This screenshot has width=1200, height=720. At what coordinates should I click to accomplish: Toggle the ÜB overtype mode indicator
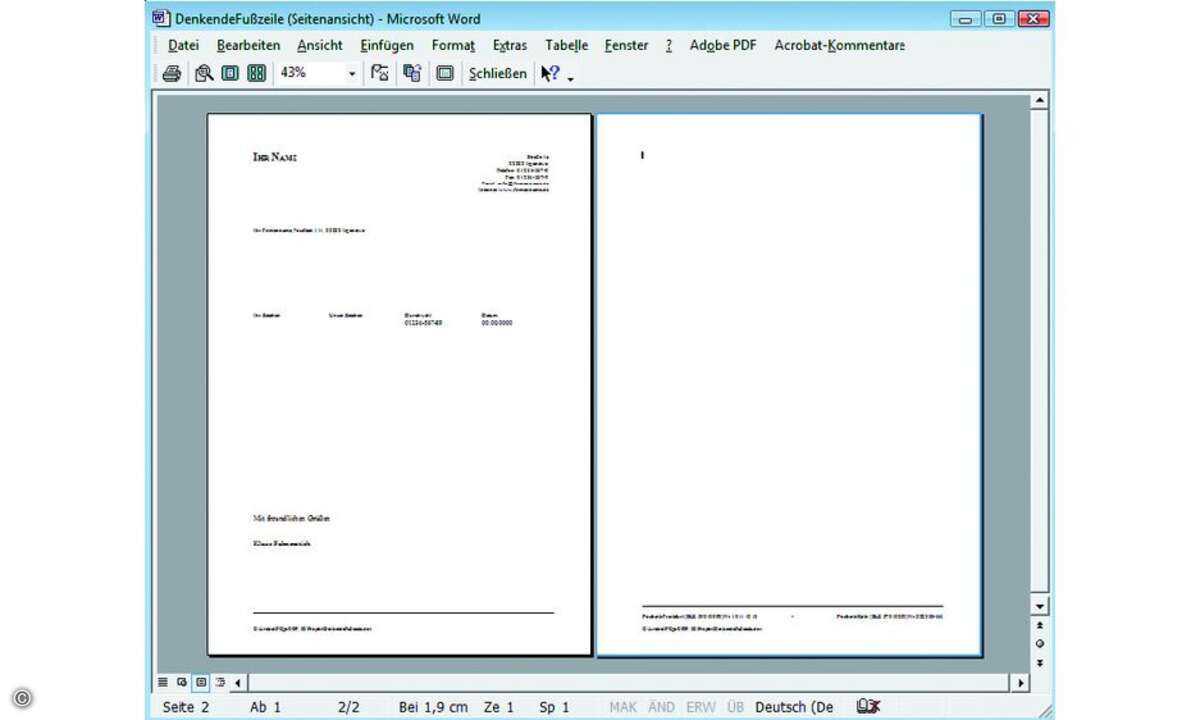click(x=735, y=707)
